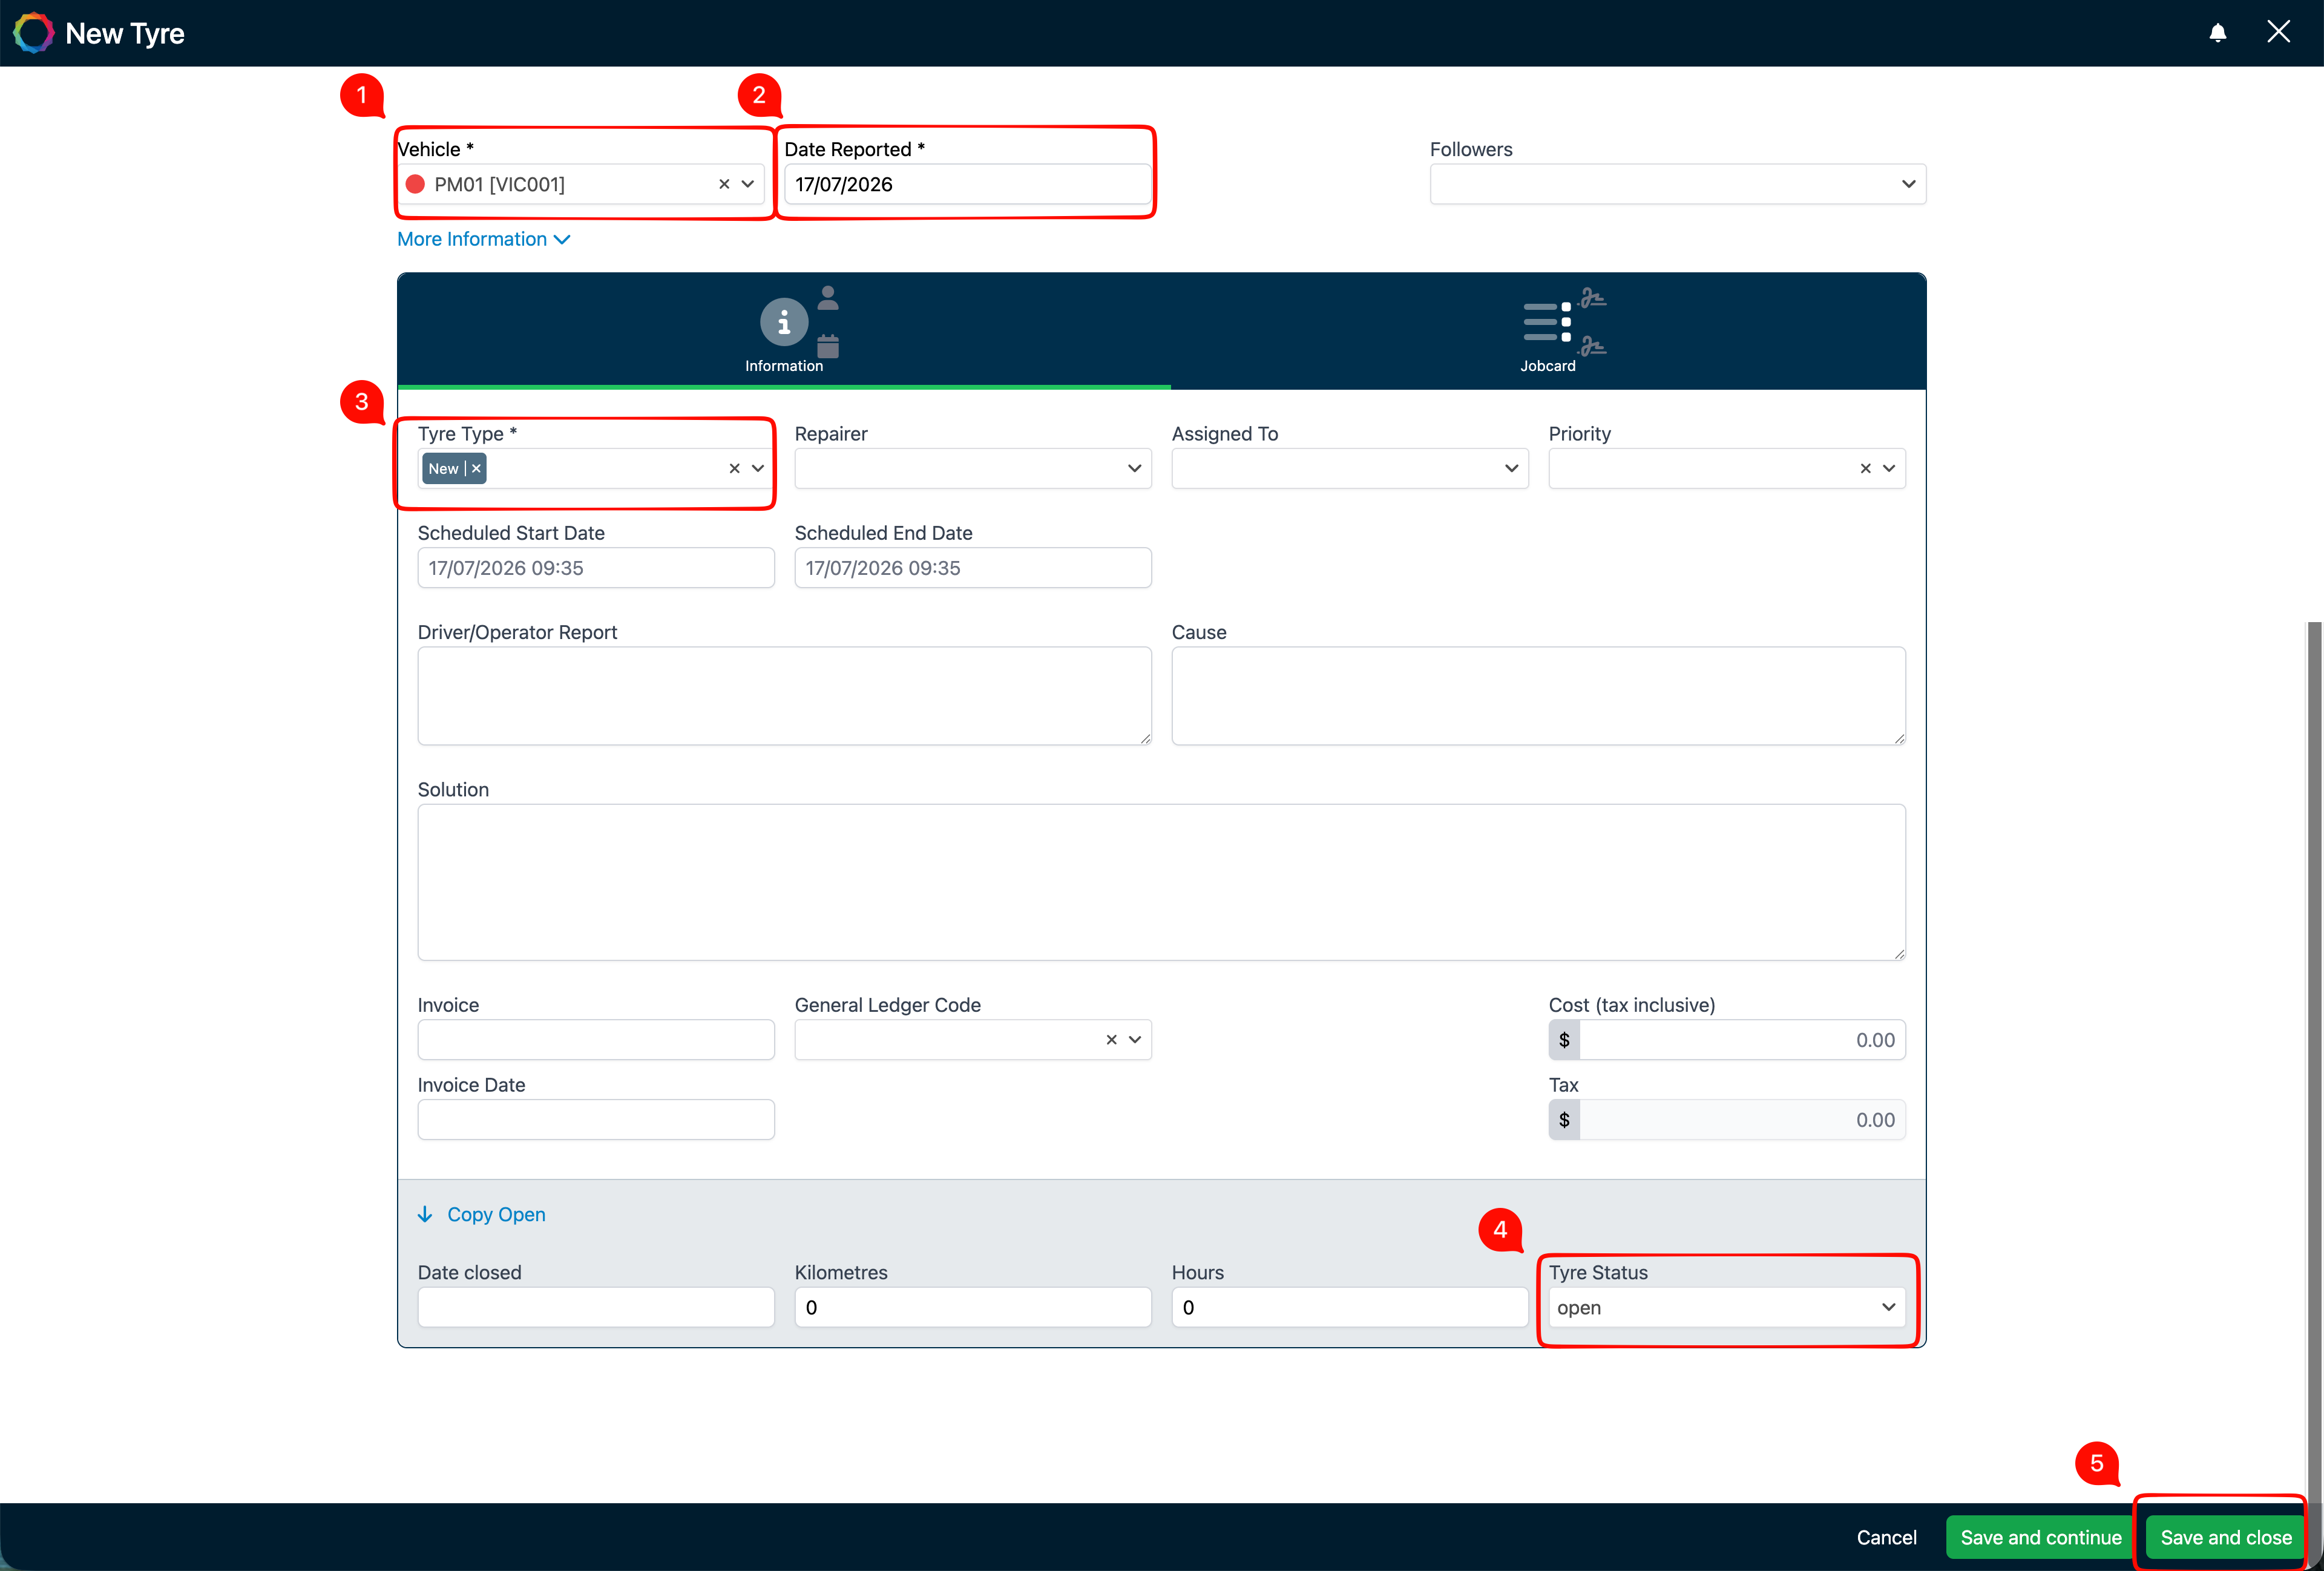Clear all Tyre Type selections
2324x1571 pixels.
point(734,468)
